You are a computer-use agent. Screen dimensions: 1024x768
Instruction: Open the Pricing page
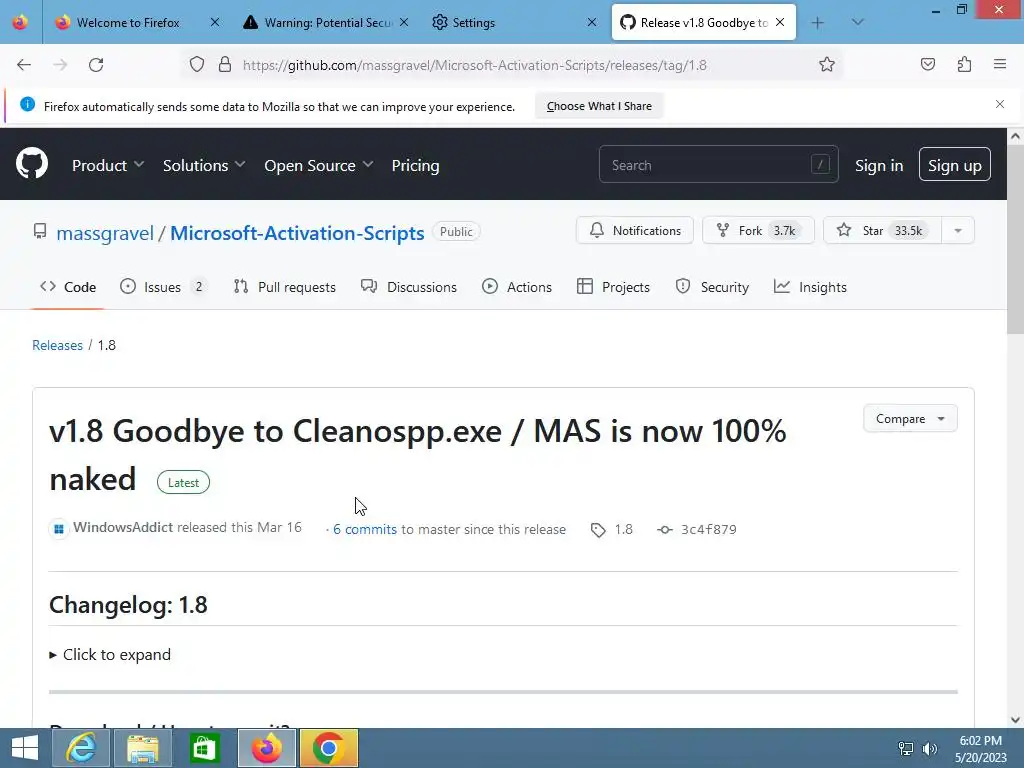tap(415, 166)
